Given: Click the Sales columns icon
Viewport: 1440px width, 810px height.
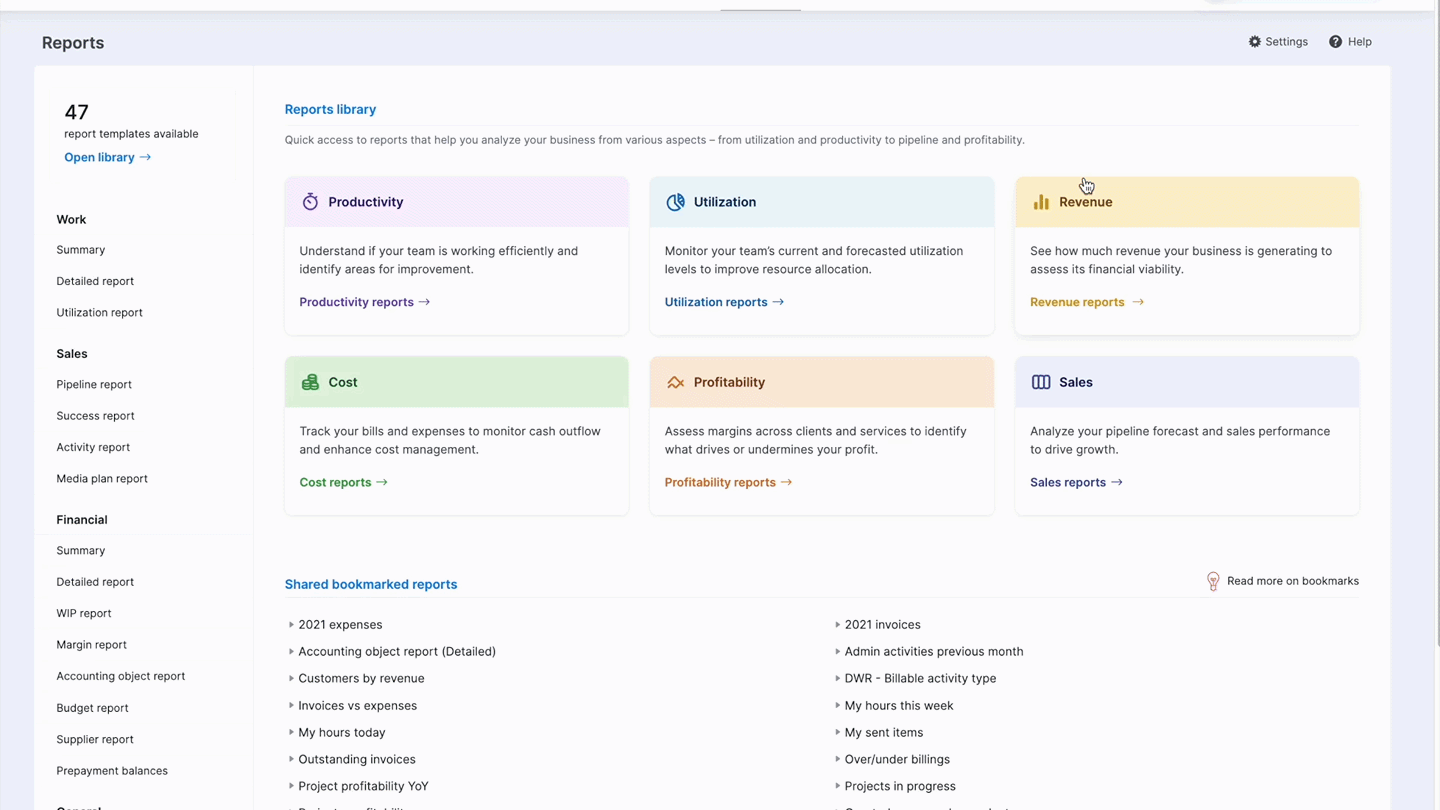Looking at the screenshot, I should click(1041, 382).
